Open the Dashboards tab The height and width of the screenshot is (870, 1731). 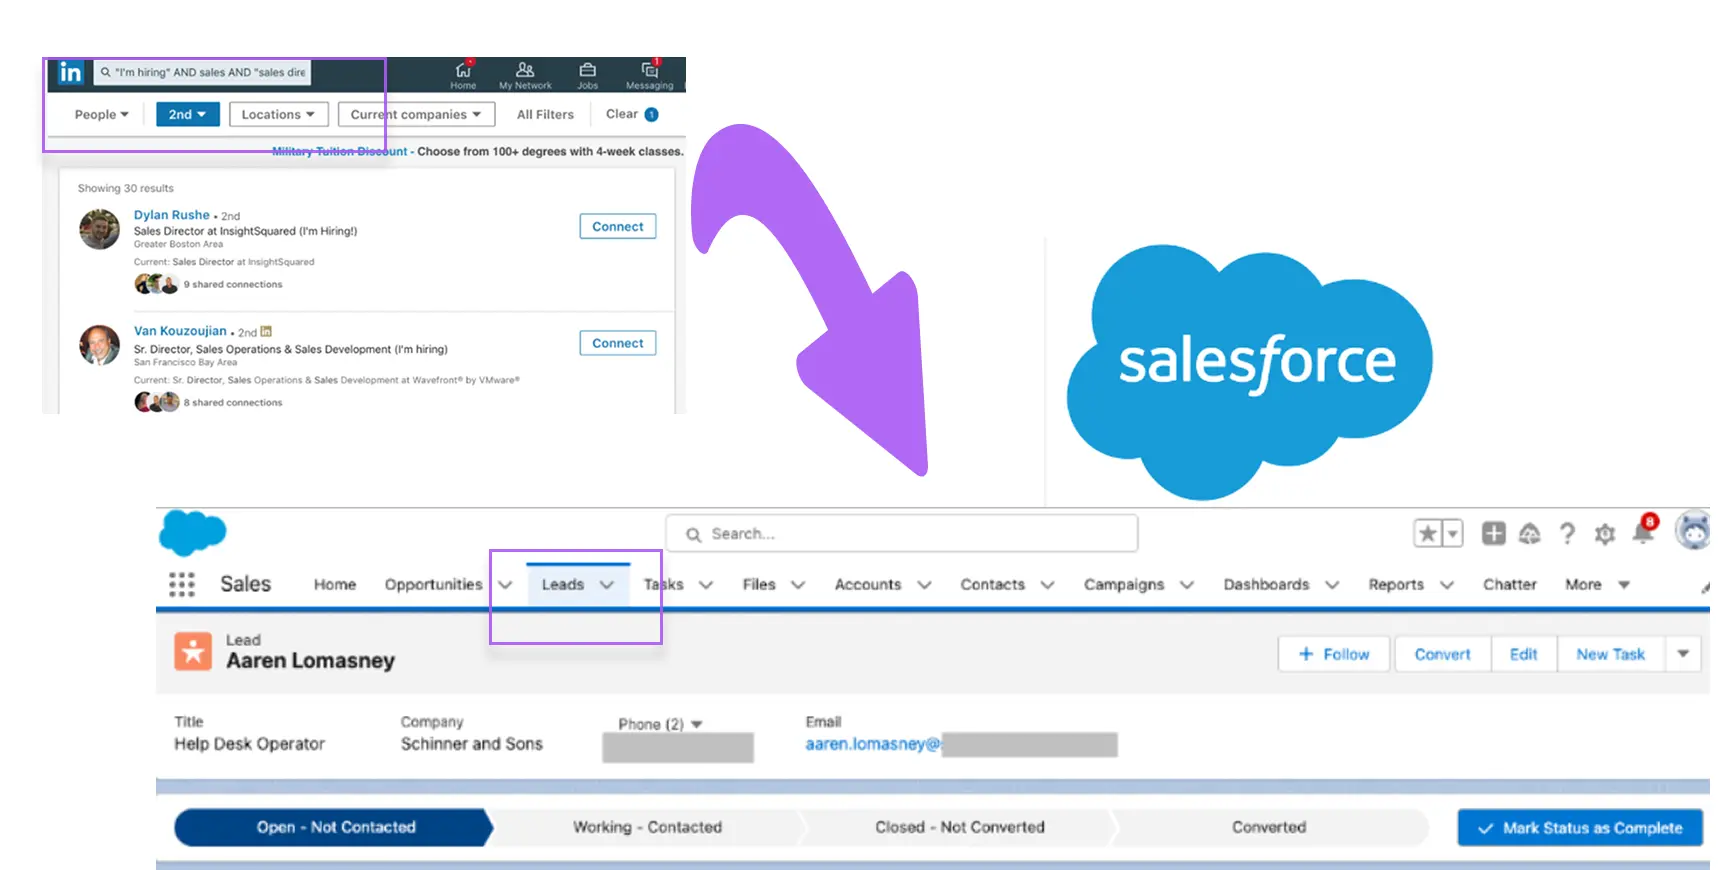(x=1266, y=585)
